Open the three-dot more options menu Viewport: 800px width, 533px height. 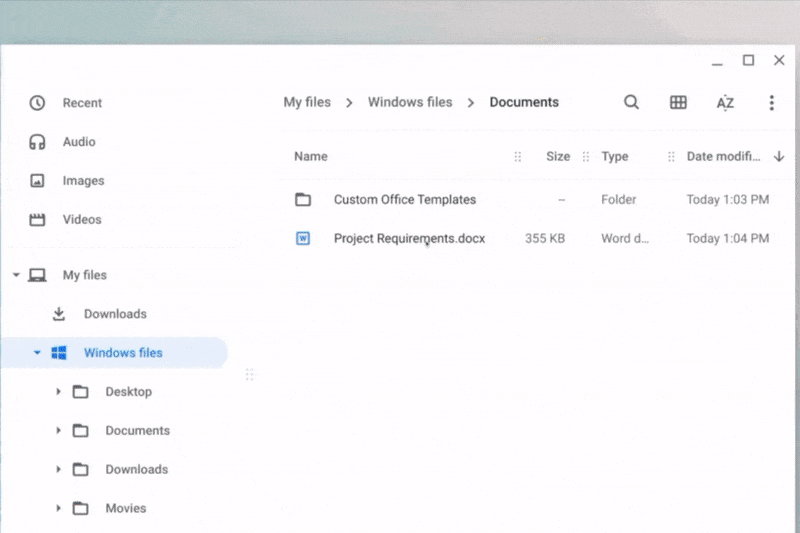point(771,103)
